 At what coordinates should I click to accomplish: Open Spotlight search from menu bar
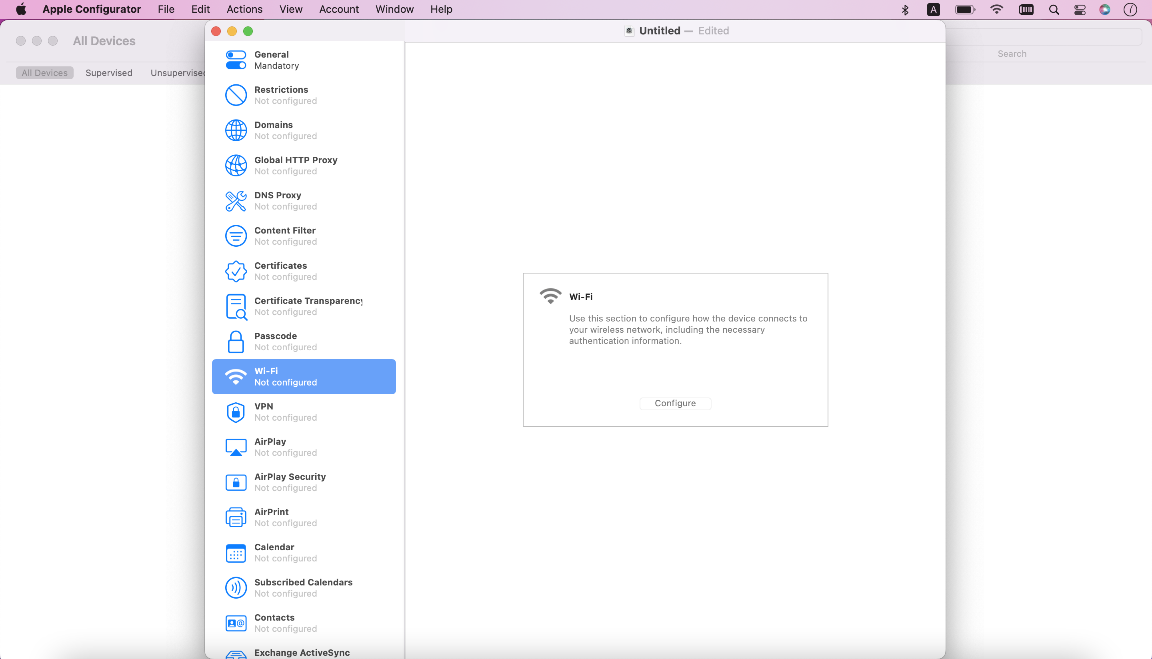(x=1054, y=10)
